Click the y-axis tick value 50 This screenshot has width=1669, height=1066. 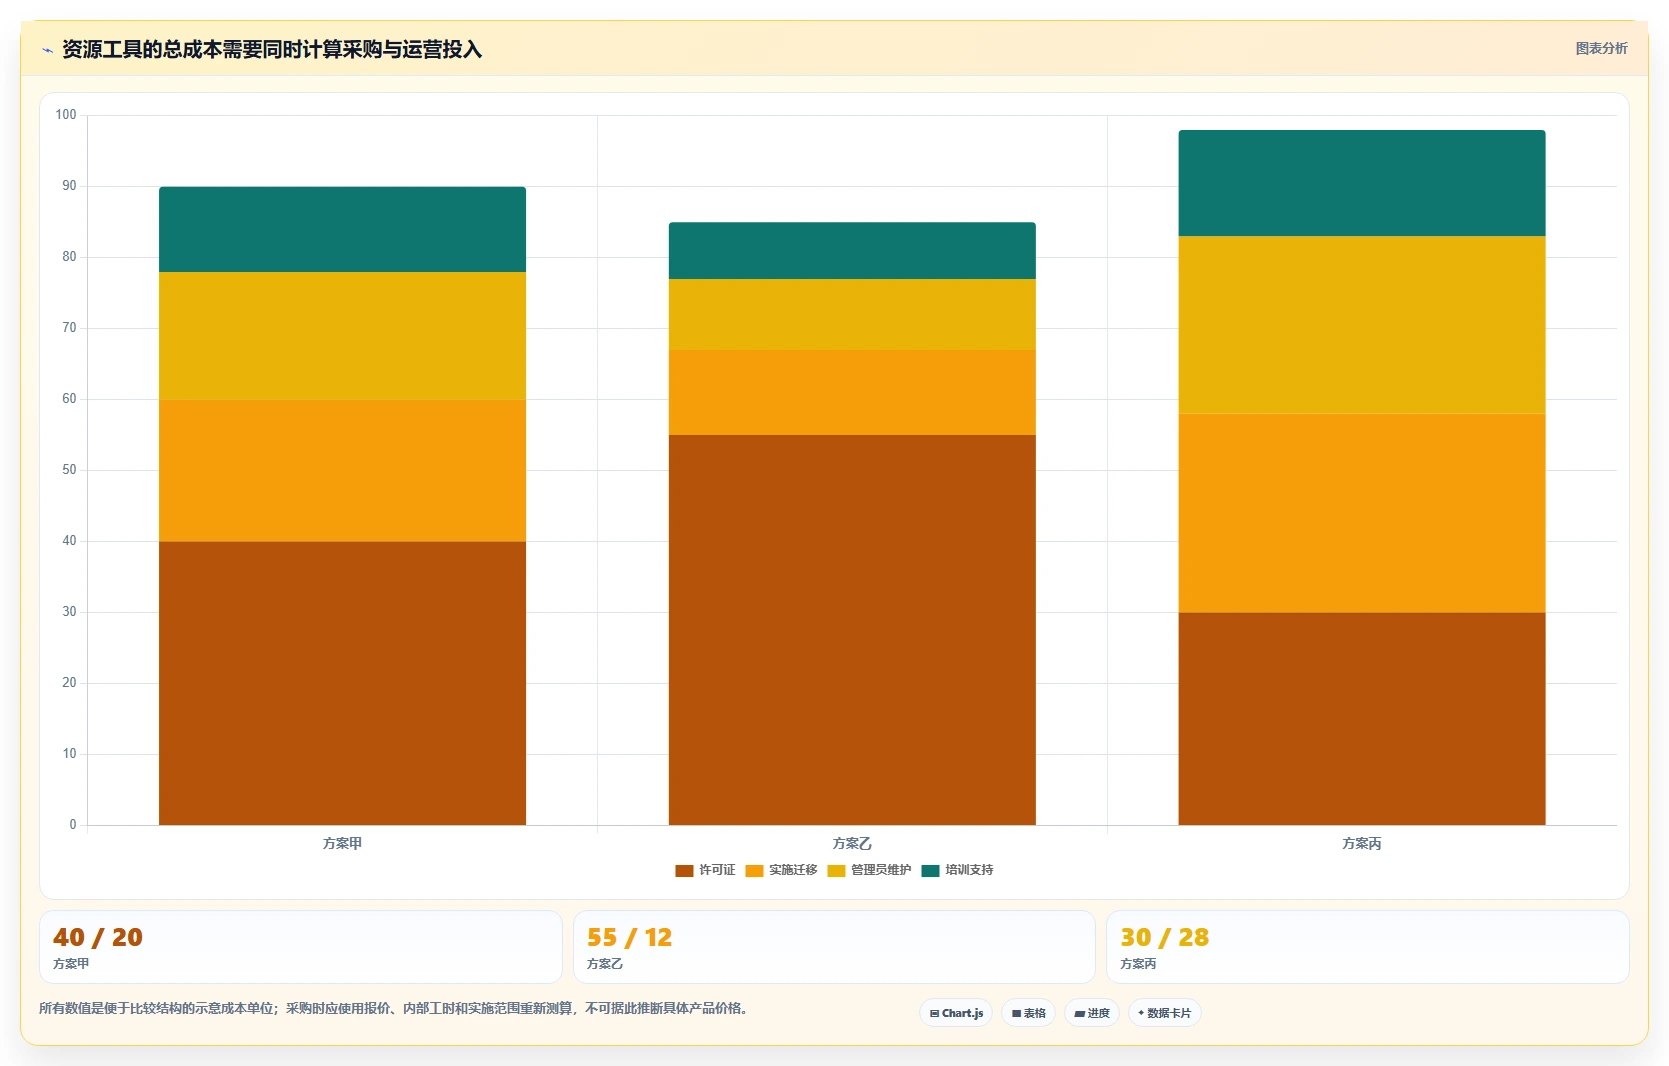coord(69,470)
